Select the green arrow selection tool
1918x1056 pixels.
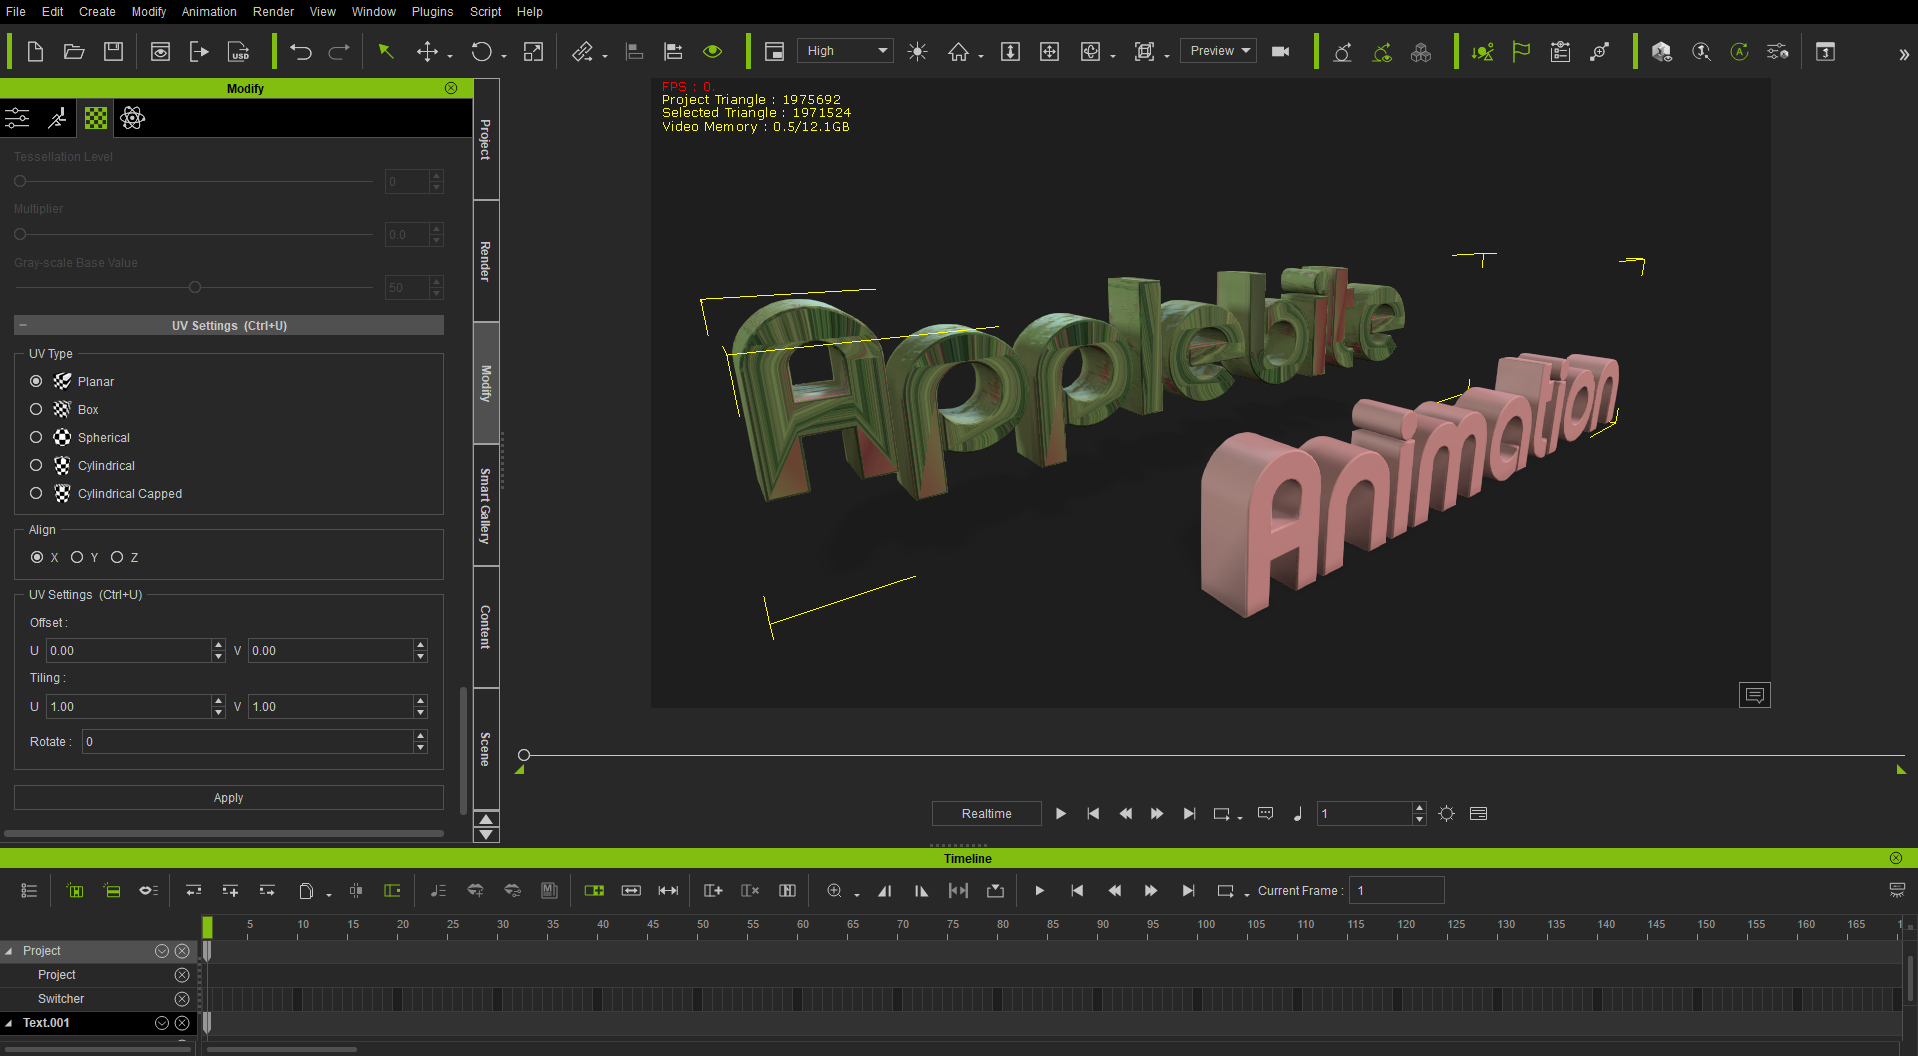pyautogui.click(x=385, y=51)
